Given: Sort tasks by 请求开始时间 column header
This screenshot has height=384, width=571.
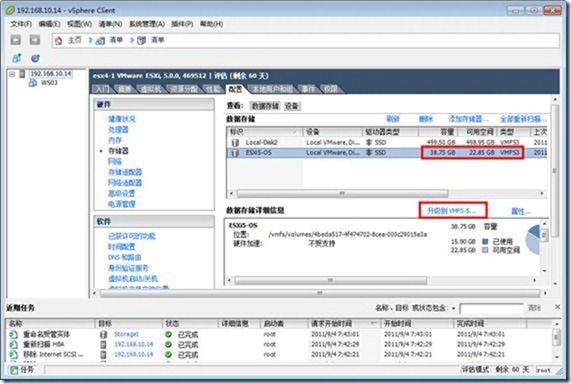Looking at the screenshot, I should (x=344, y=323).
